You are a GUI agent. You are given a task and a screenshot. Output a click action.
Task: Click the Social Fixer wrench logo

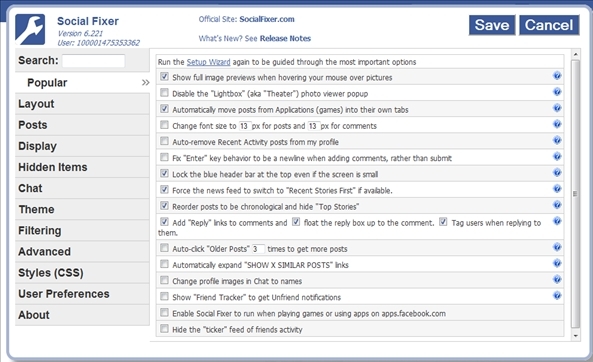(30, 30)
